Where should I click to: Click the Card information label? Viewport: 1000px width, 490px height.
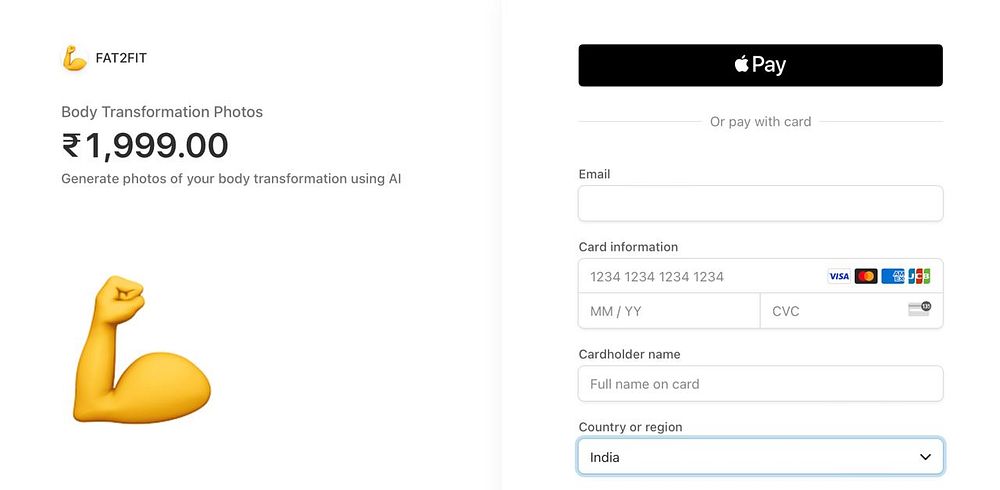[628, 247]
